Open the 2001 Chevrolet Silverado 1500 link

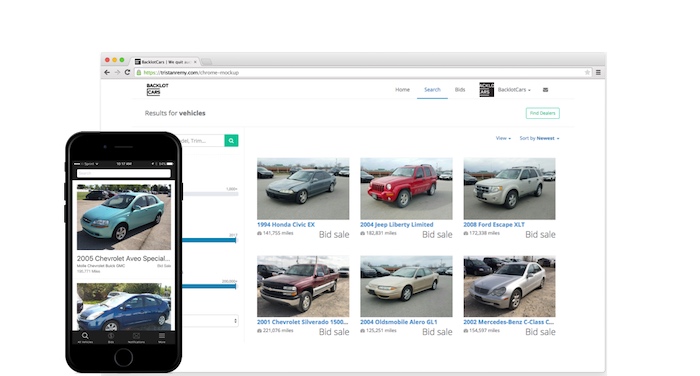[x=302, y=322]
